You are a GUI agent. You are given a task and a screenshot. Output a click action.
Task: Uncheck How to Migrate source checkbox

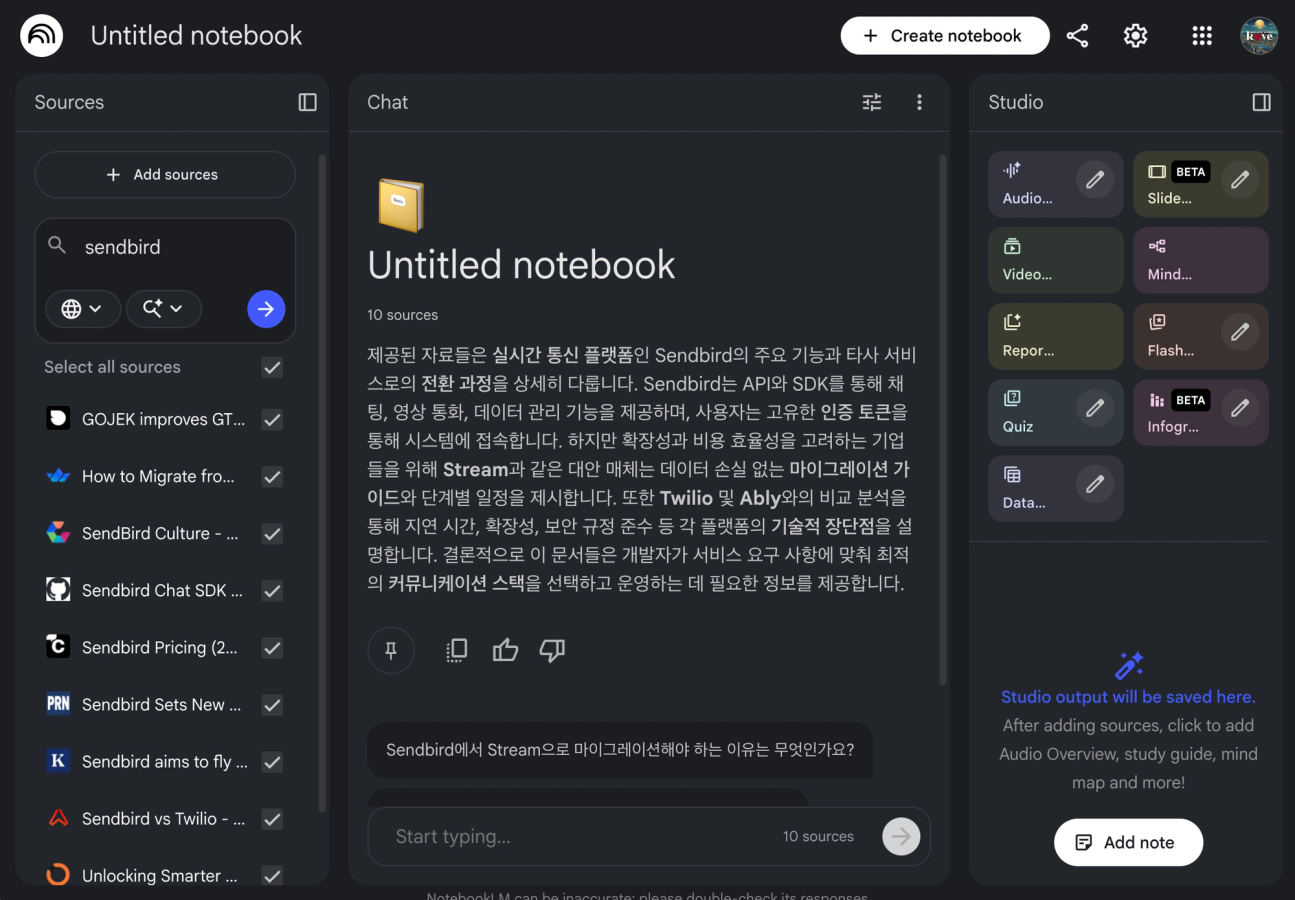[272, 477]
